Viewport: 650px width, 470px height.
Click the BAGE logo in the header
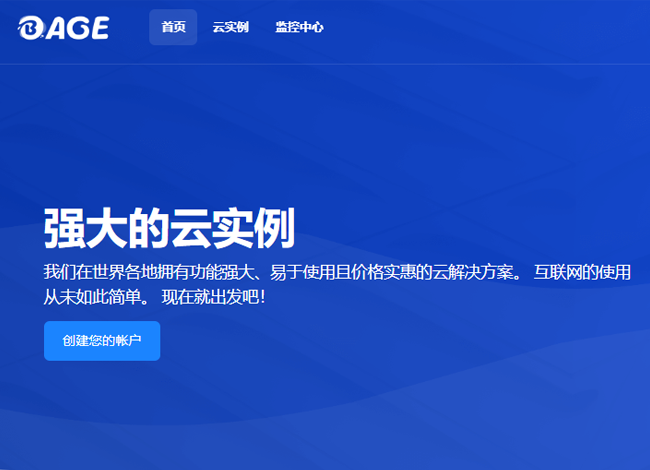pyautogui.click(x=63, y=28)
